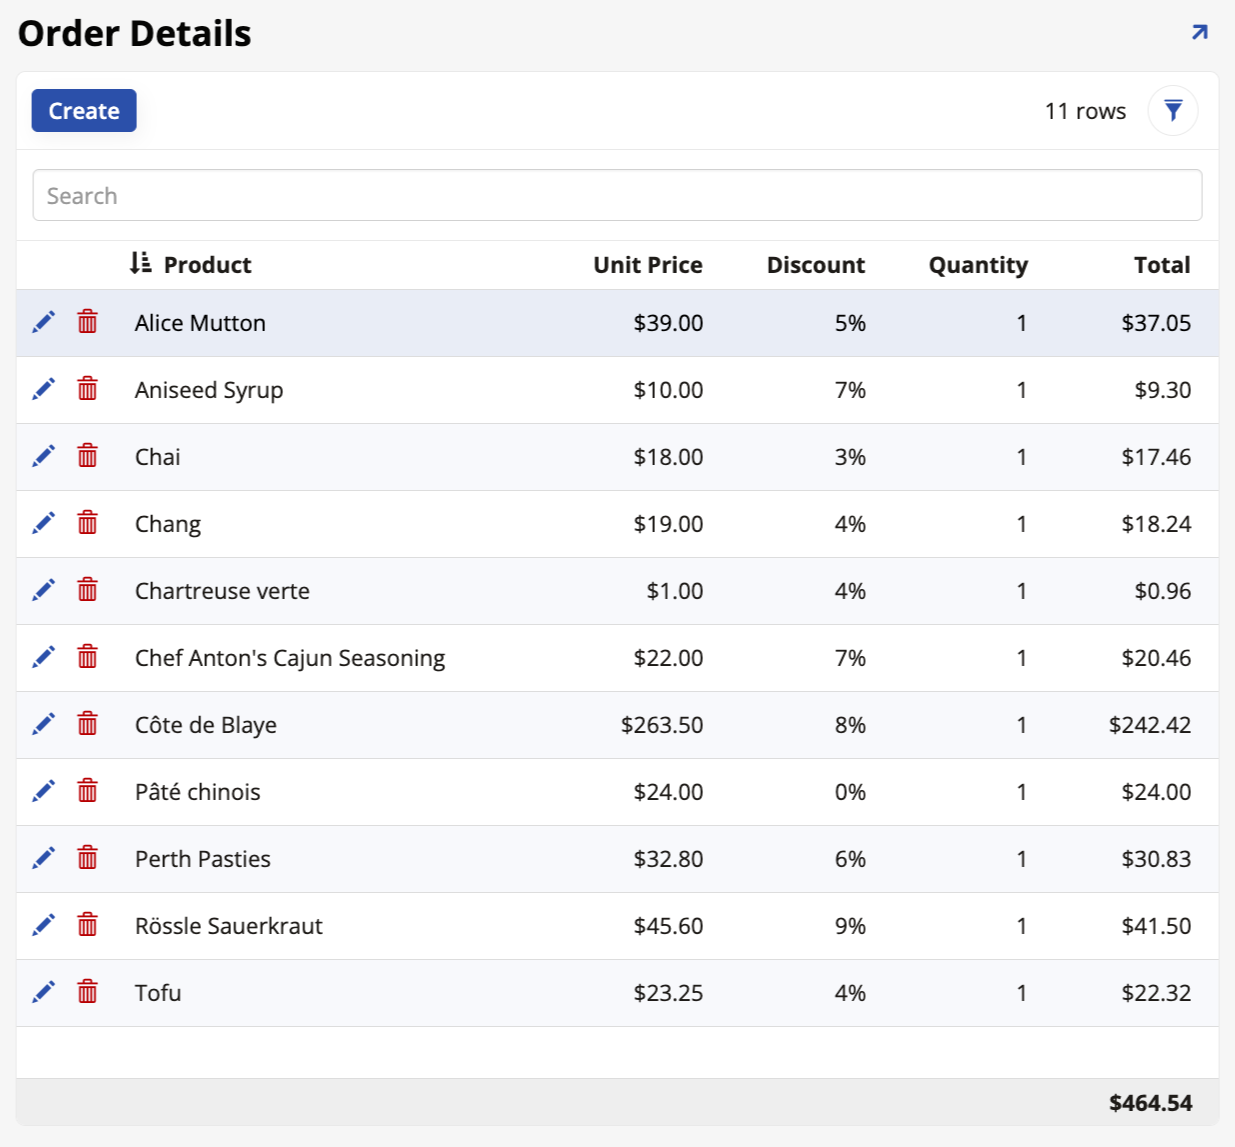This screenshot has height=1147, width=1235.
Task: Edit the Alice Mutton order line
Action: click(x=44, y=322)
